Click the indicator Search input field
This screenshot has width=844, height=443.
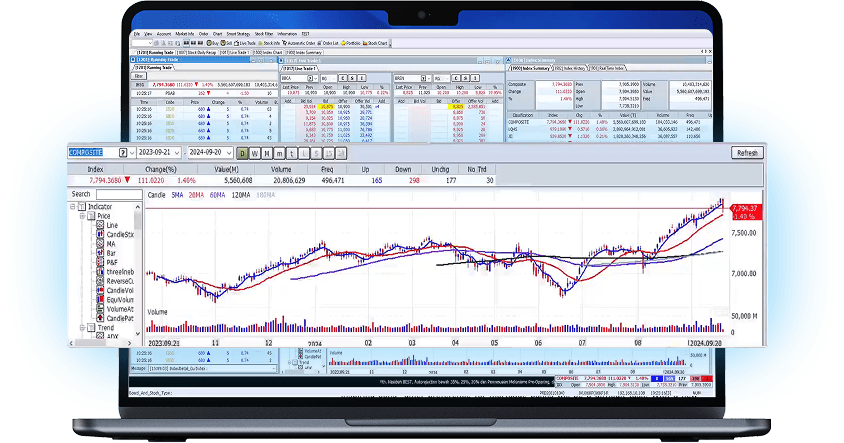coord(118,195)
